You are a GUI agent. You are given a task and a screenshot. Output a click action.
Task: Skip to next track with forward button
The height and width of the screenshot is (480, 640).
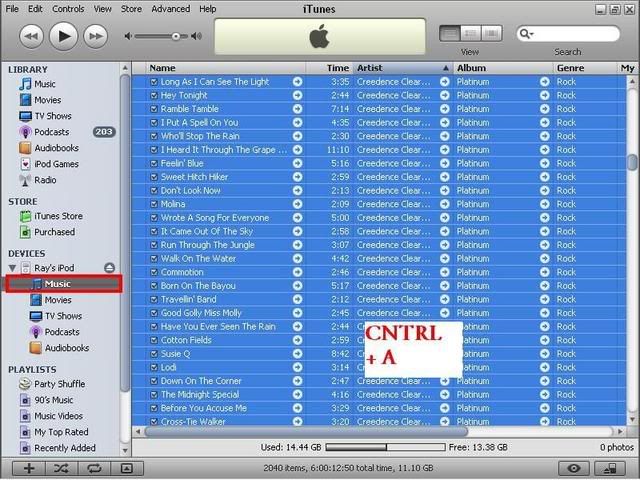click(x=96, y=36)
